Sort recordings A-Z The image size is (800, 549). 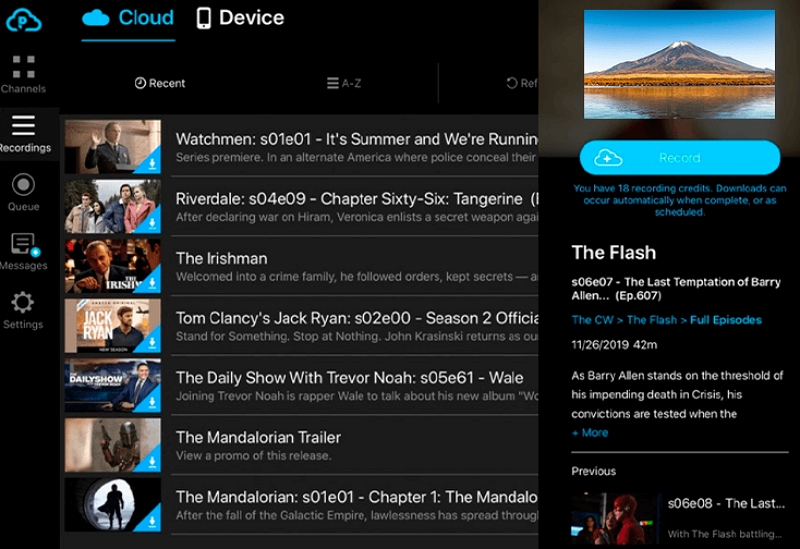[344, 83]
